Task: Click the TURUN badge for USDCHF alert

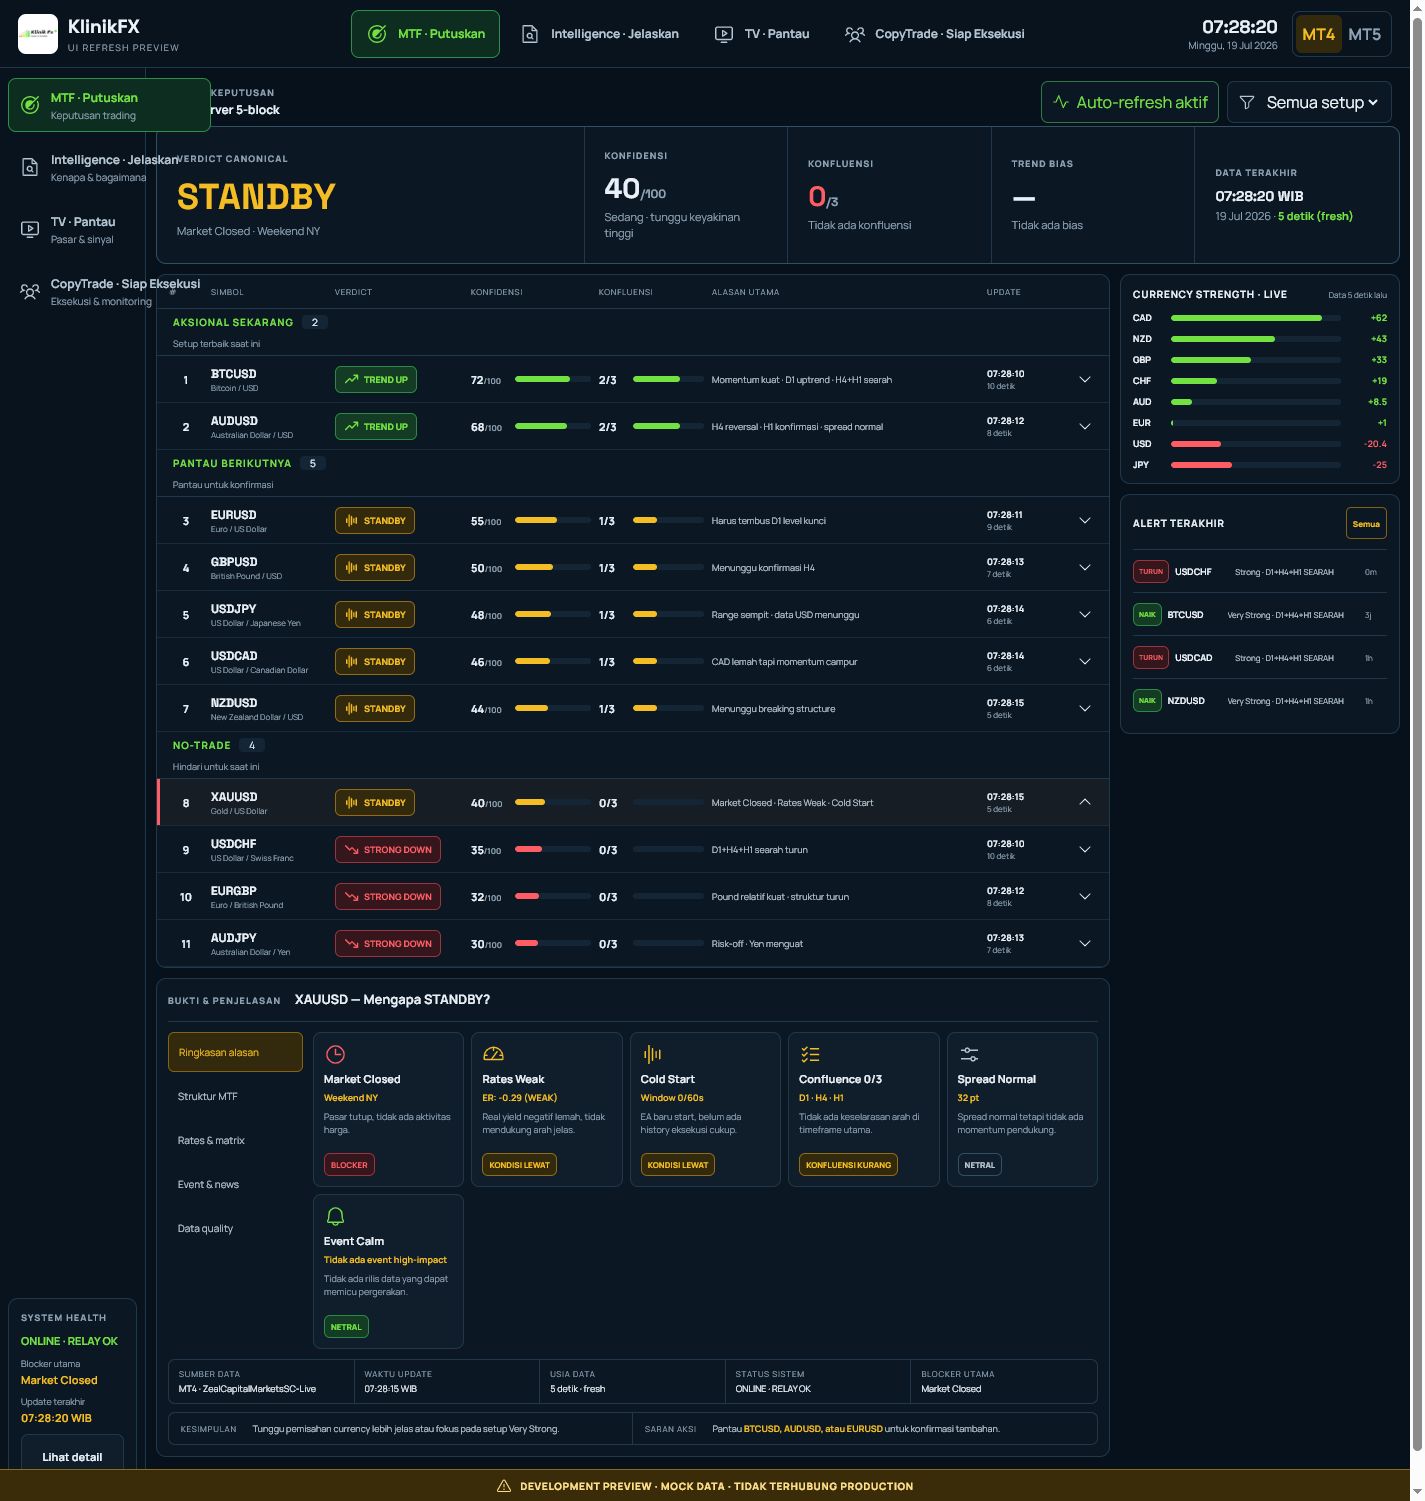Action: (1151, 572)
